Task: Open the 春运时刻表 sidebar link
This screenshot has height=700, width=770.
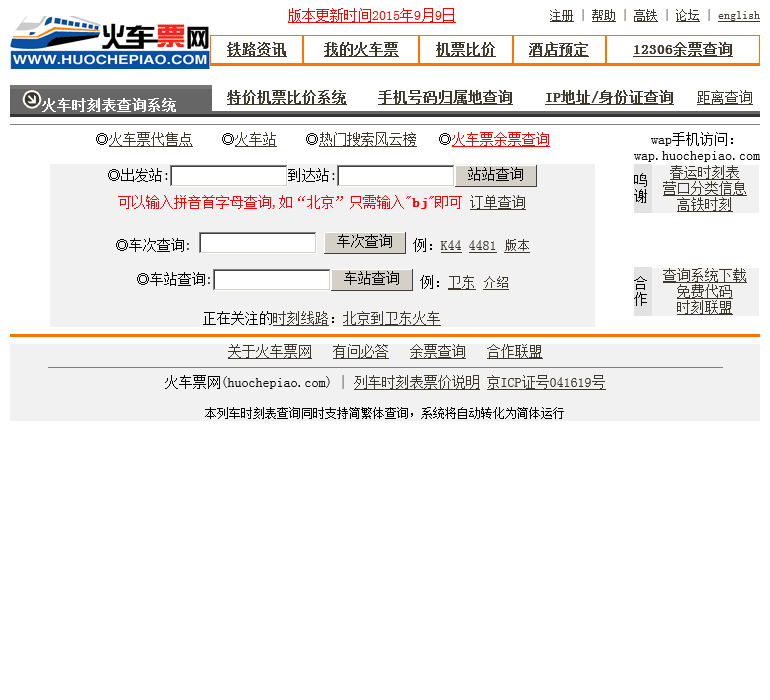Action: (704, 173)
